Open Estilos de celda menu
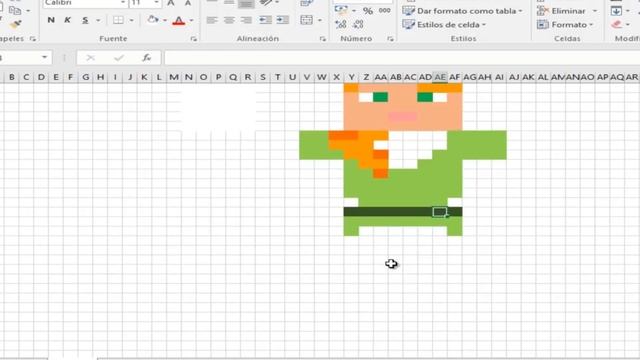640x360 pixels. (x=444, y=25)
